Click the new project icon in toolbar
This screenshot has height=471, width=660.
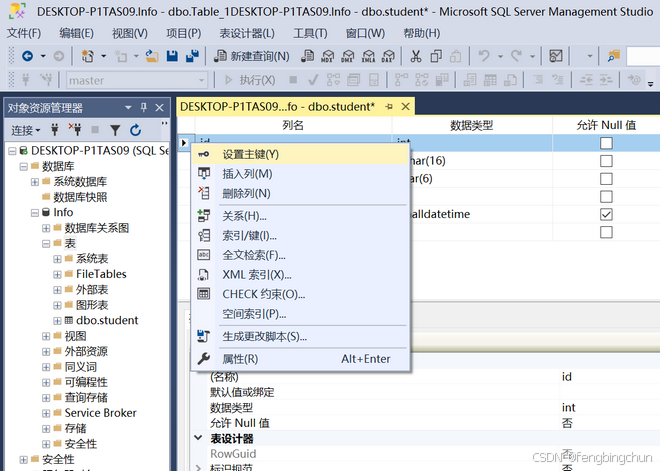(88, 56)
